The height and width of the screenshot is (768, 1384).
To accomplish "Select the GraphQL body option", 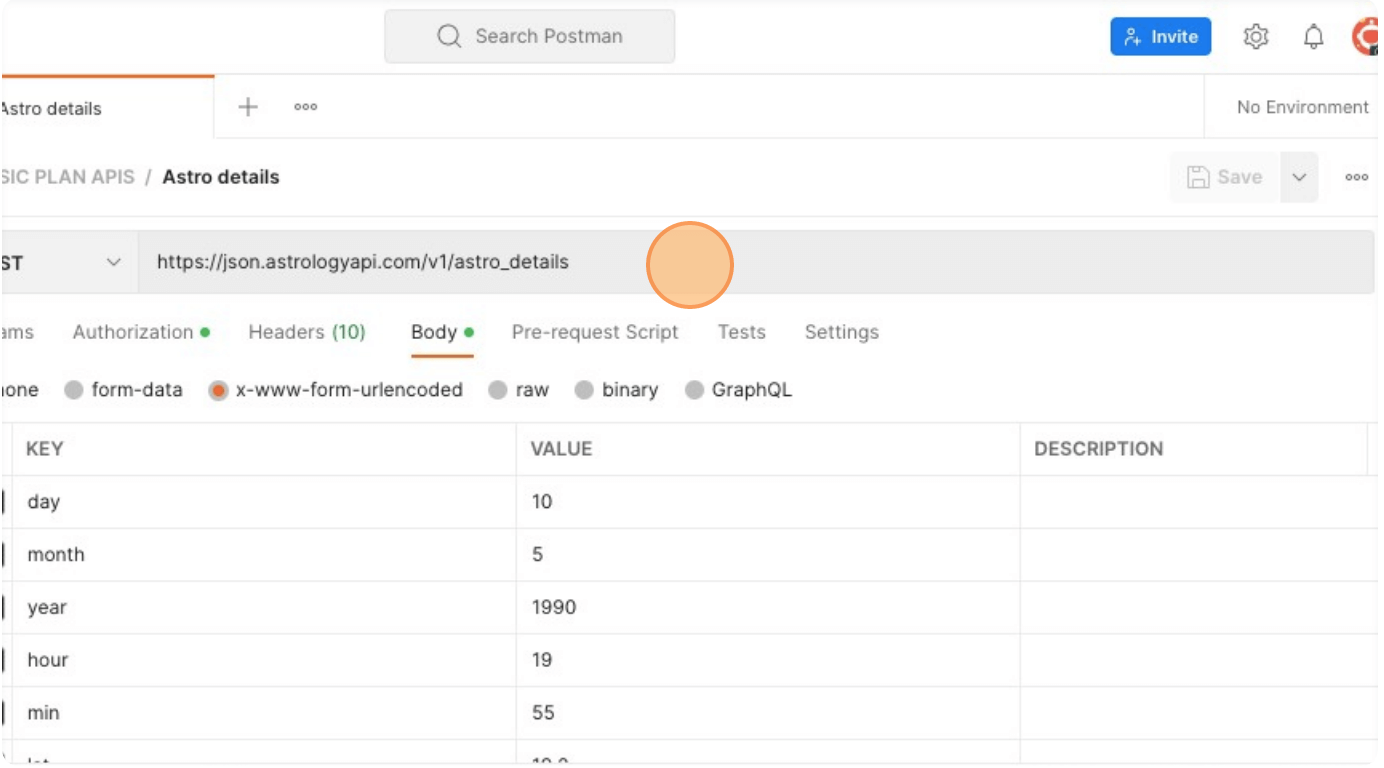I will [738, 390].
